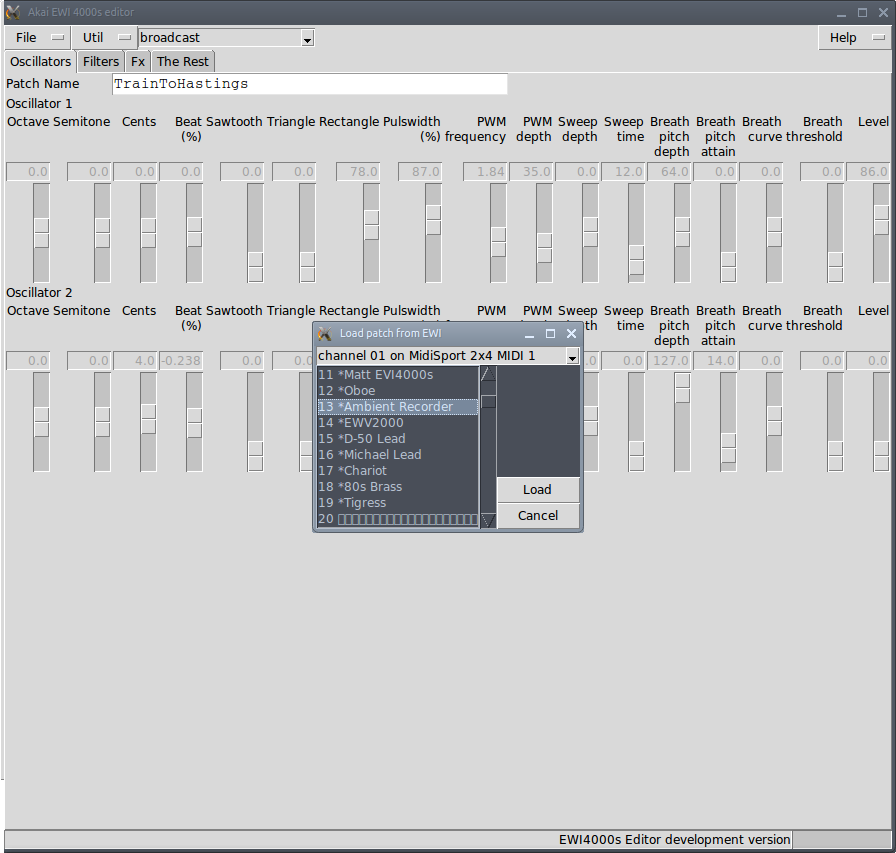Click Load patch dialog window icon
Image resolution: width=896 pixels, height=853 pixels.
[325, 334]
